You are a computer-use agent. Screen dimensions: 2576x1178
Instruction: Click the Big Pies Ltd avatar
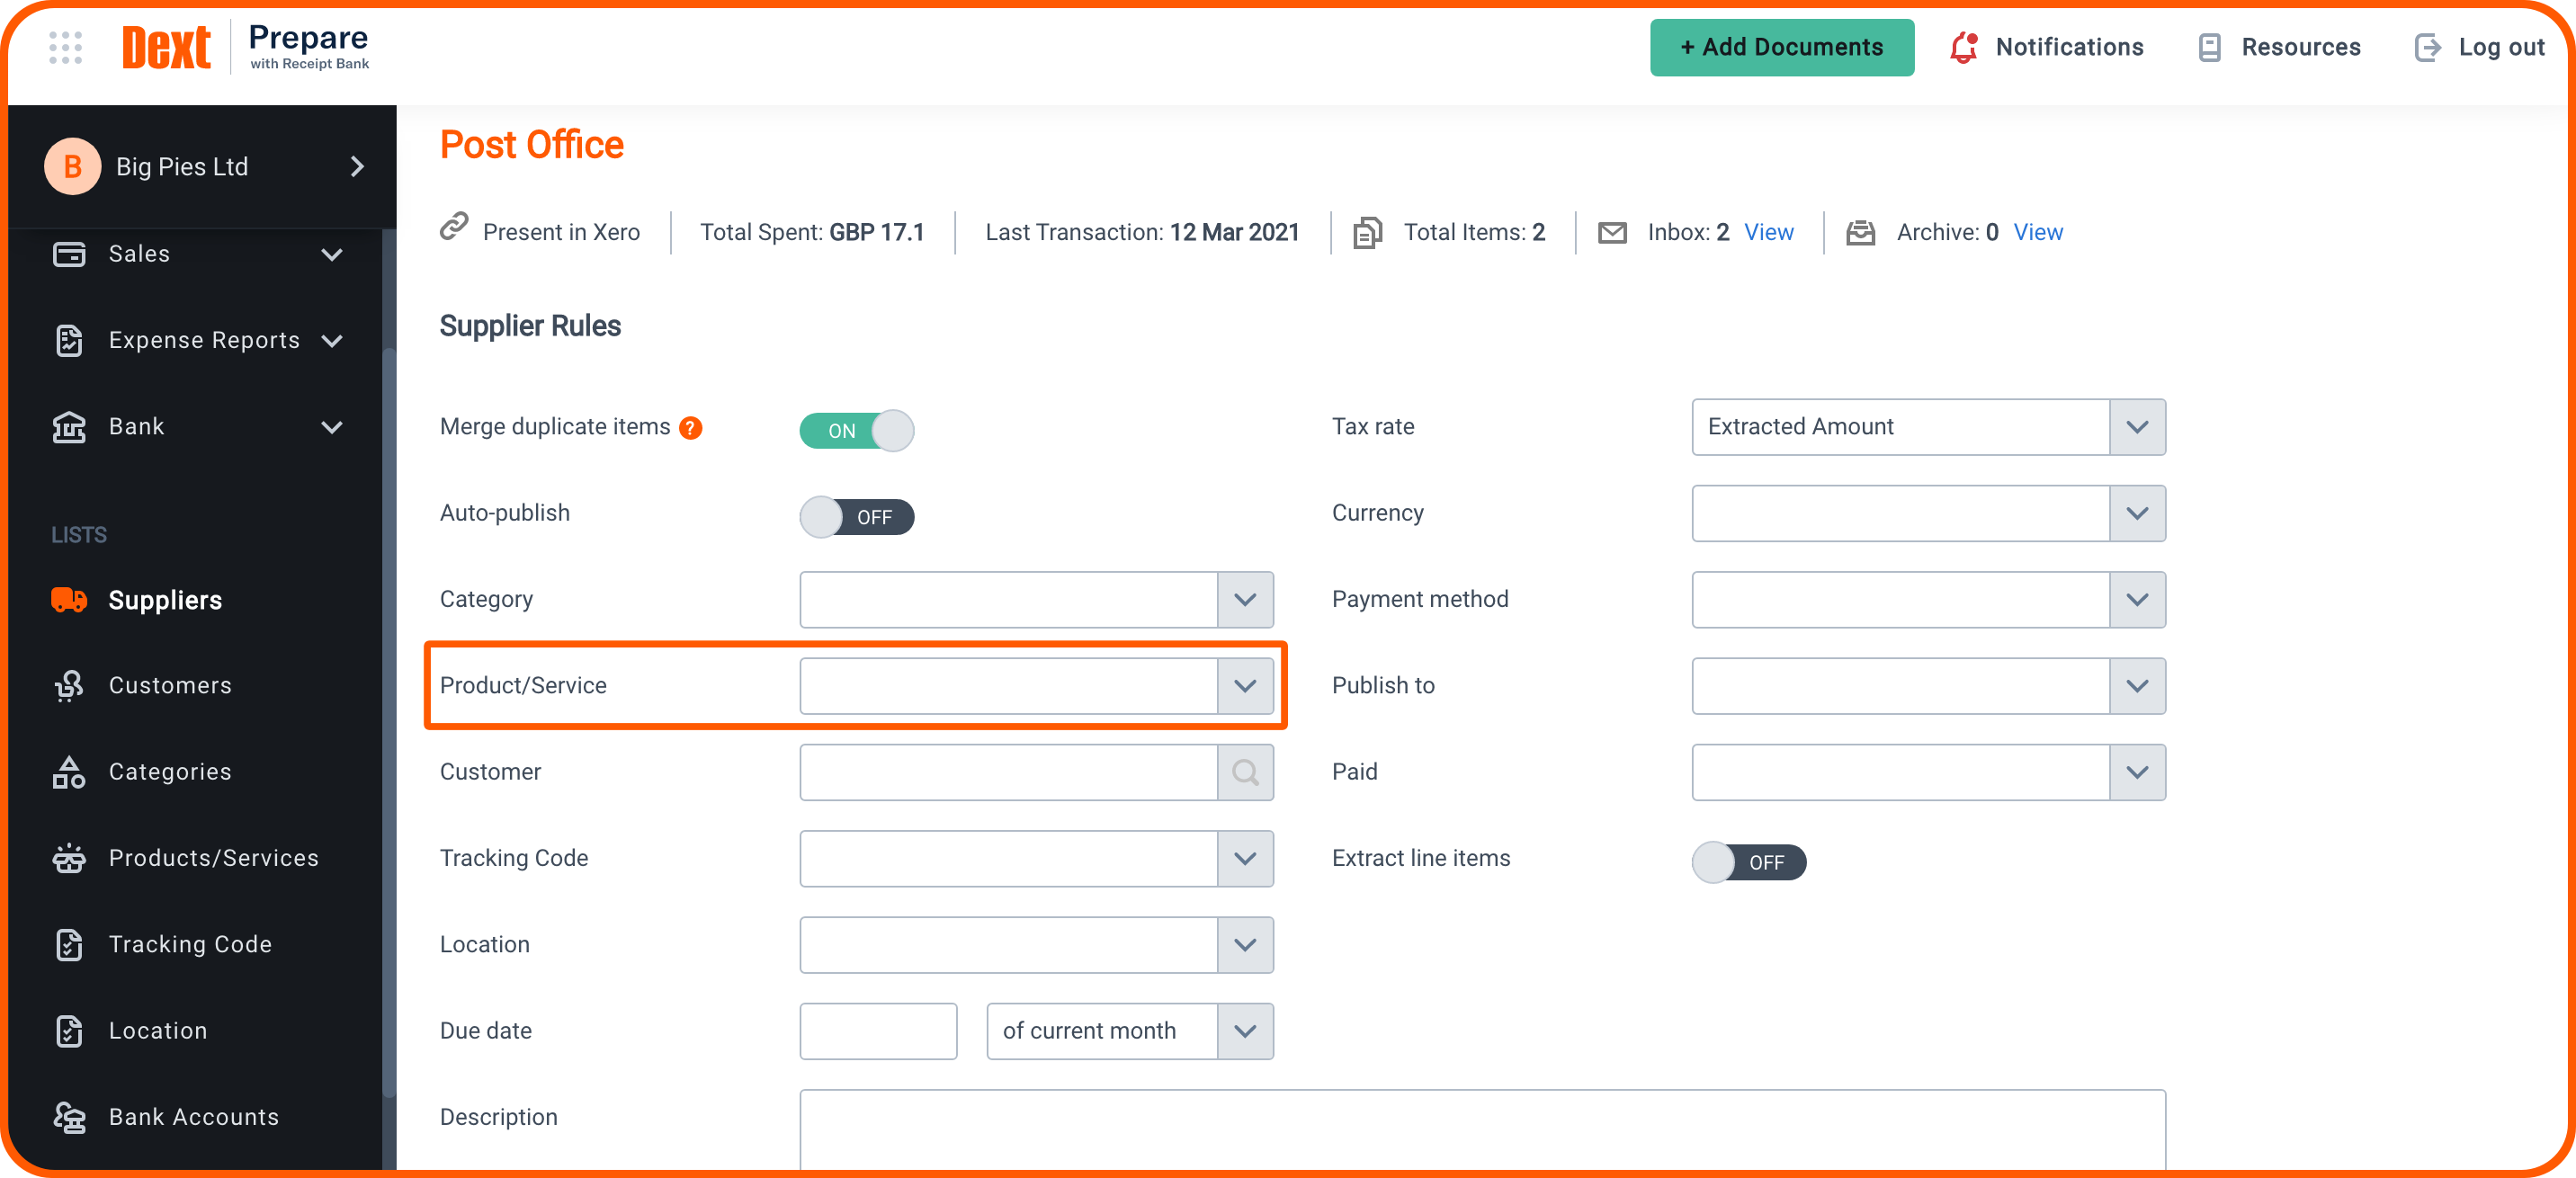pos(72,166)
